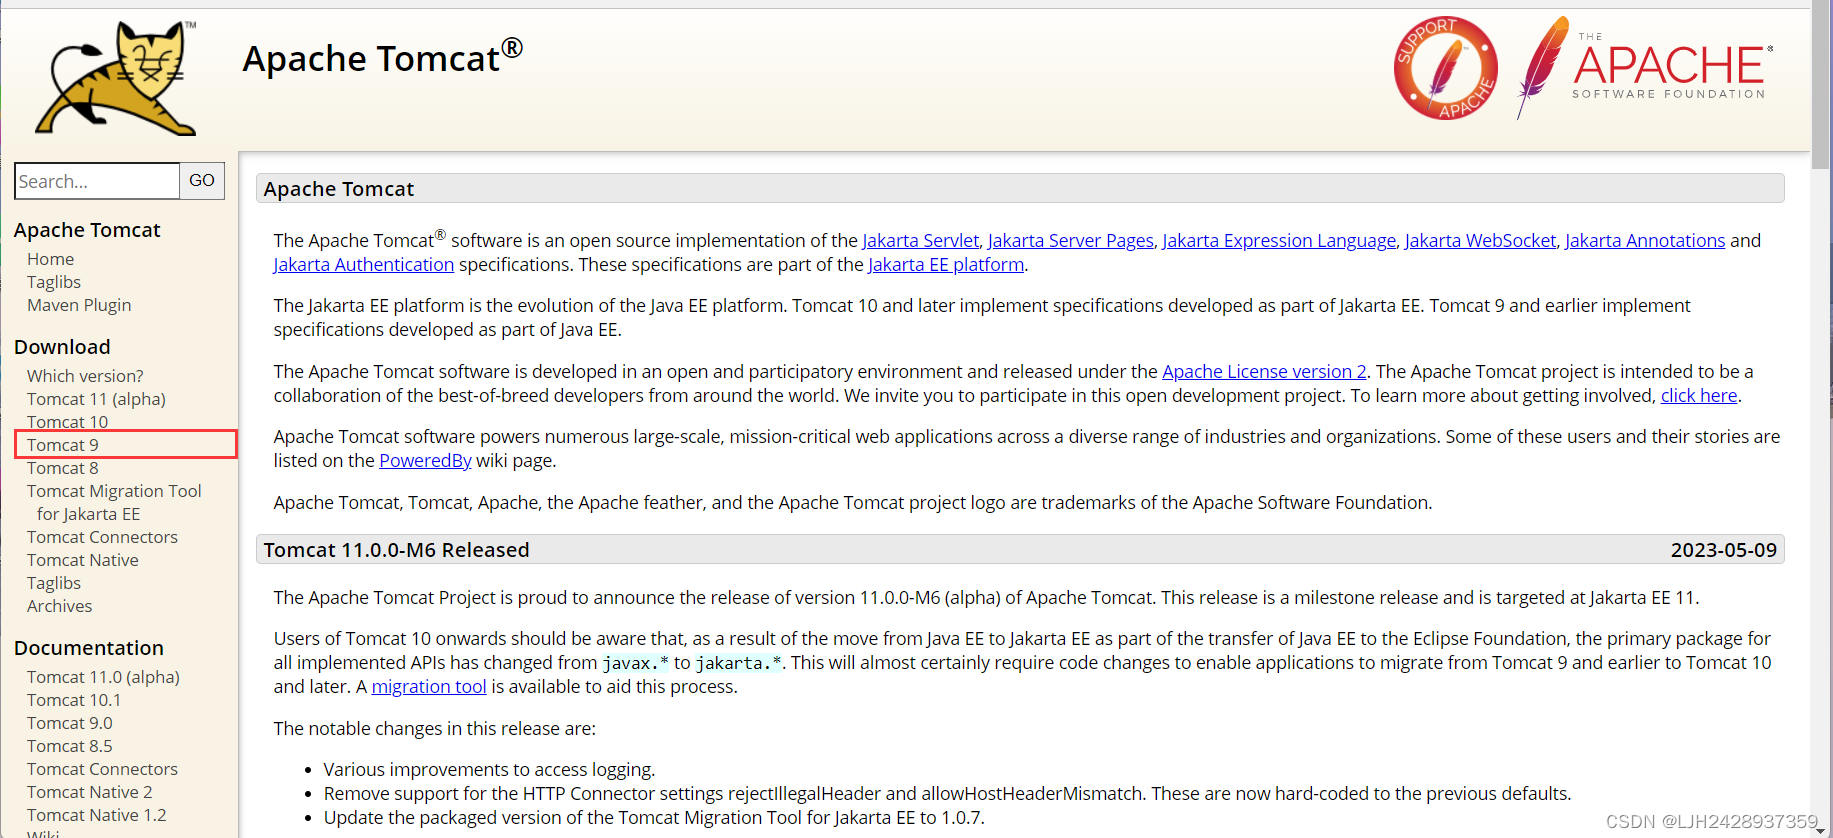Click the Search input field
1833x838 pixels.
tap(97, 181)
